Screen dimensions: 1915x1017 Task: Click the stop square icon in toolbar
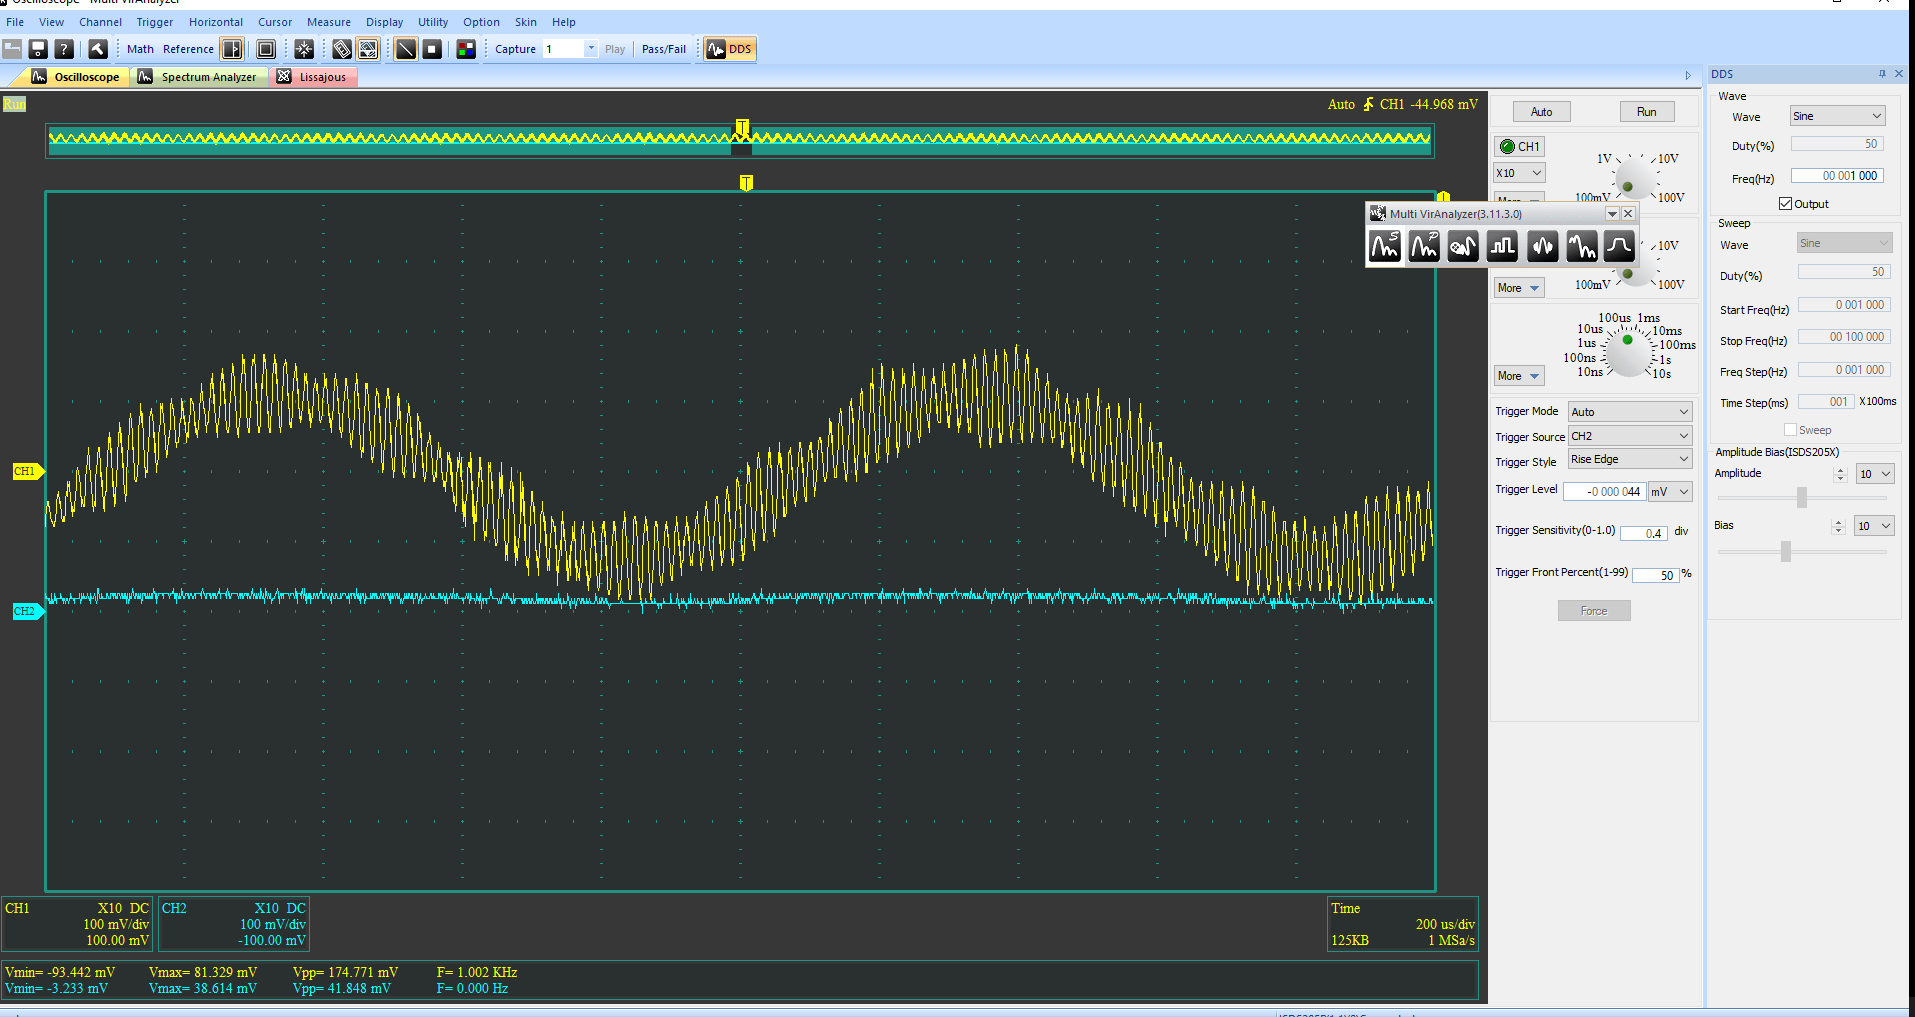pyautogui.click(x=432, y=49)
